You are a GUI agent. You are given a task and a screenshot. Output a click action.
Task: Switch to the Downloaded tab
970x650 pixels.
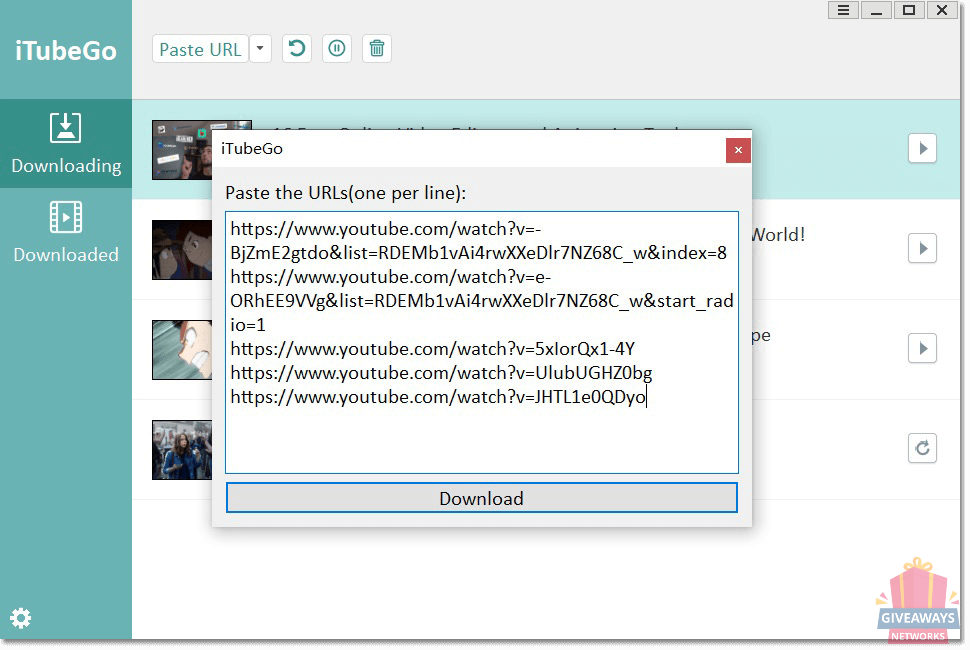click(66, 233)
